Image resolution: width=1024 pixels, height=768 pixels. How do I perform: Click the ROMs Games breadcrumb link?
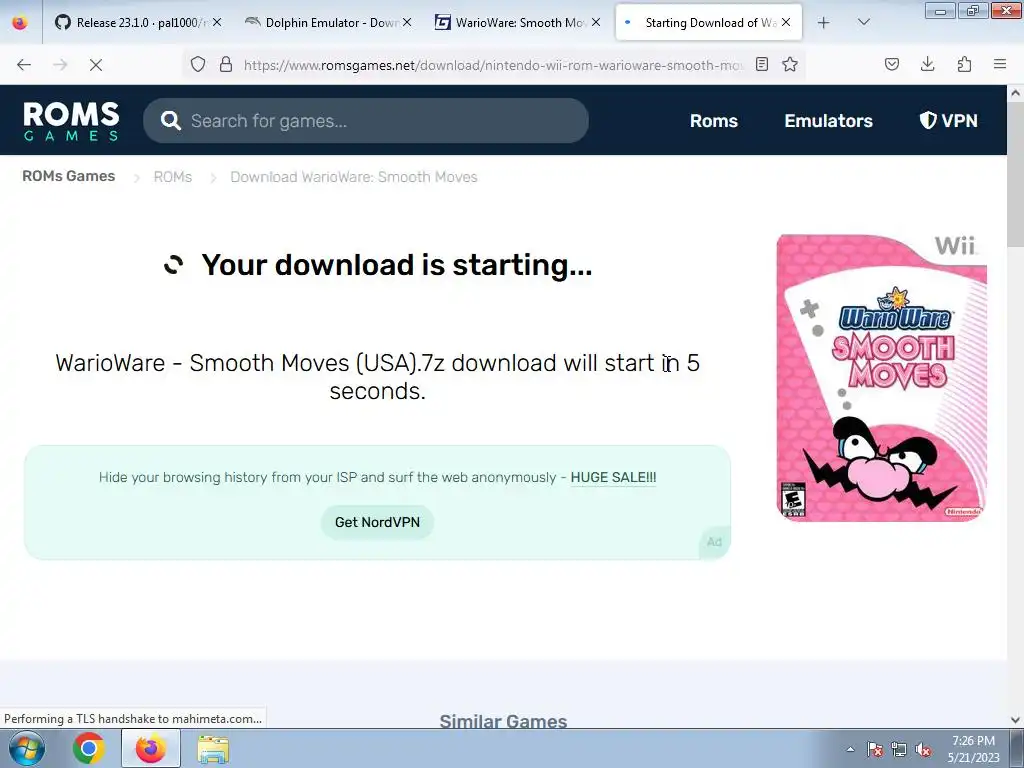(x=69, y=176)
